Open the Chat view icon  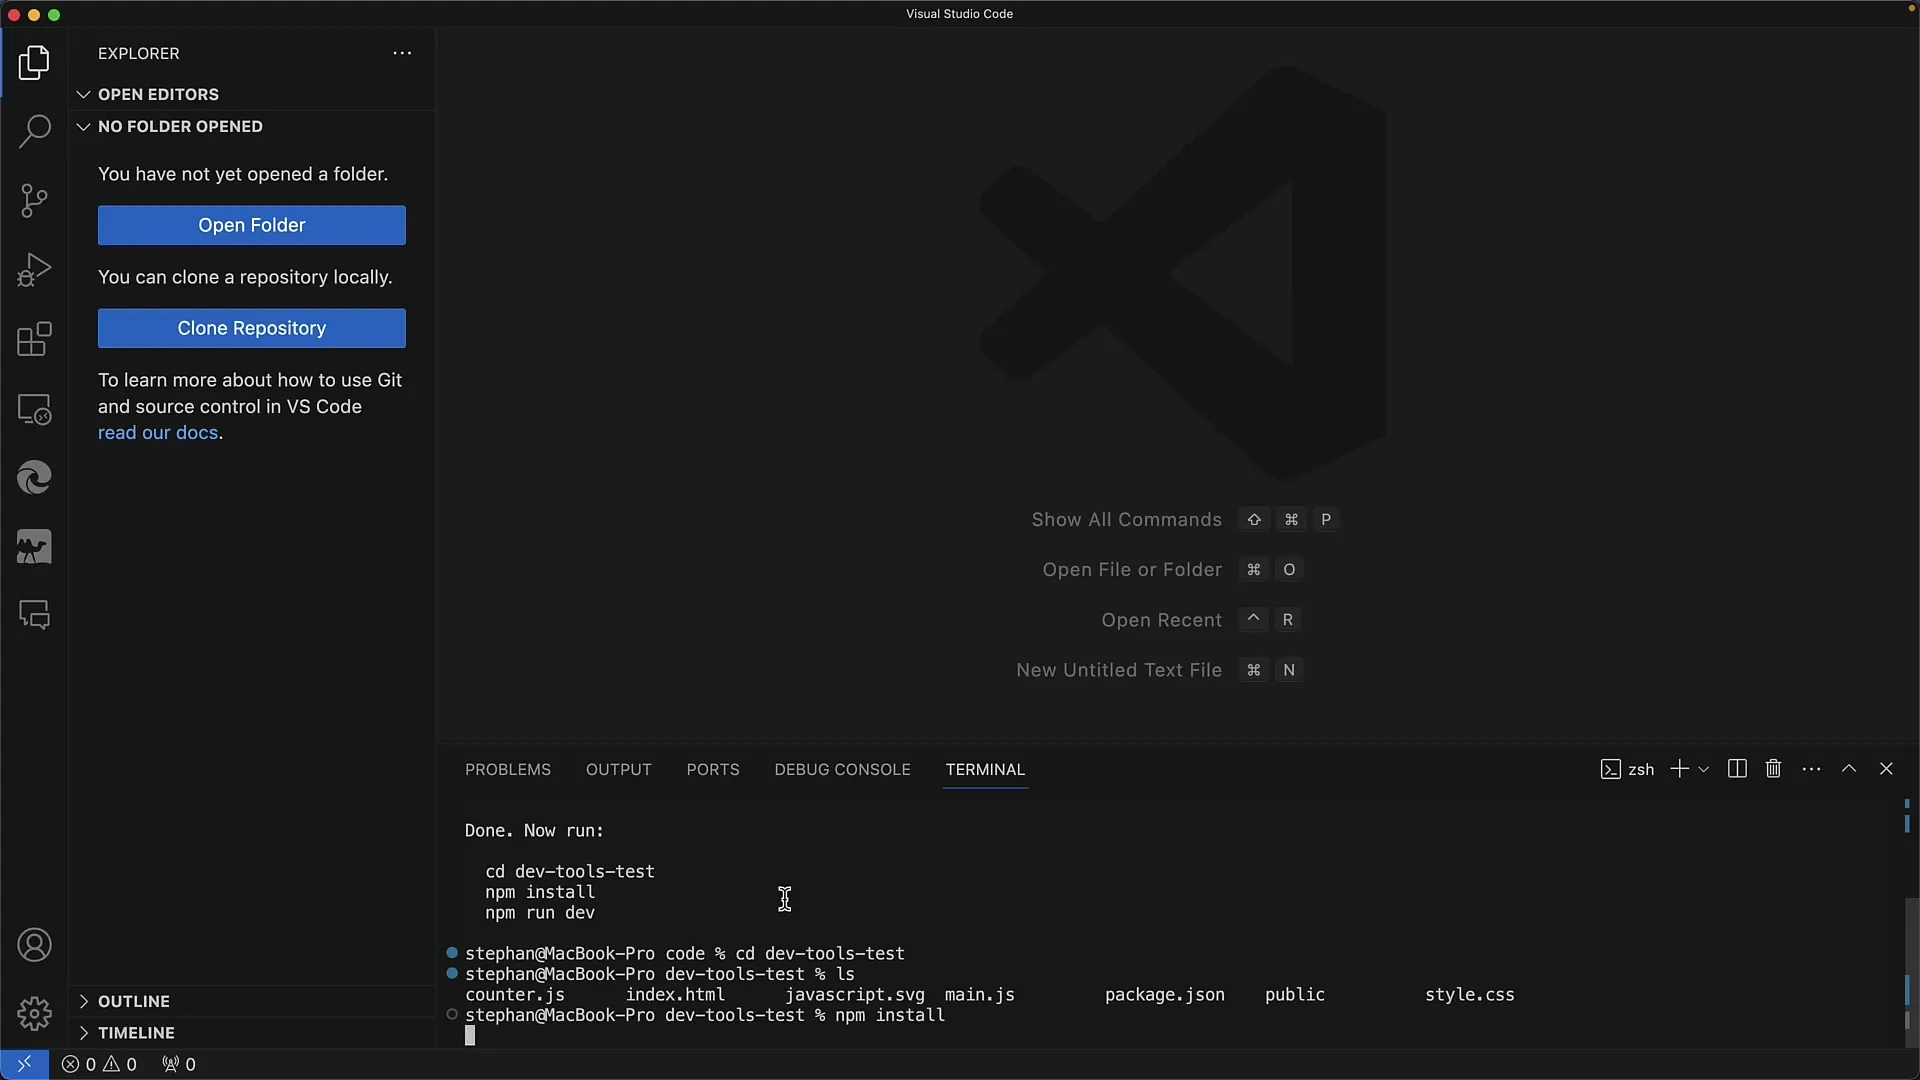click(34, 615)
